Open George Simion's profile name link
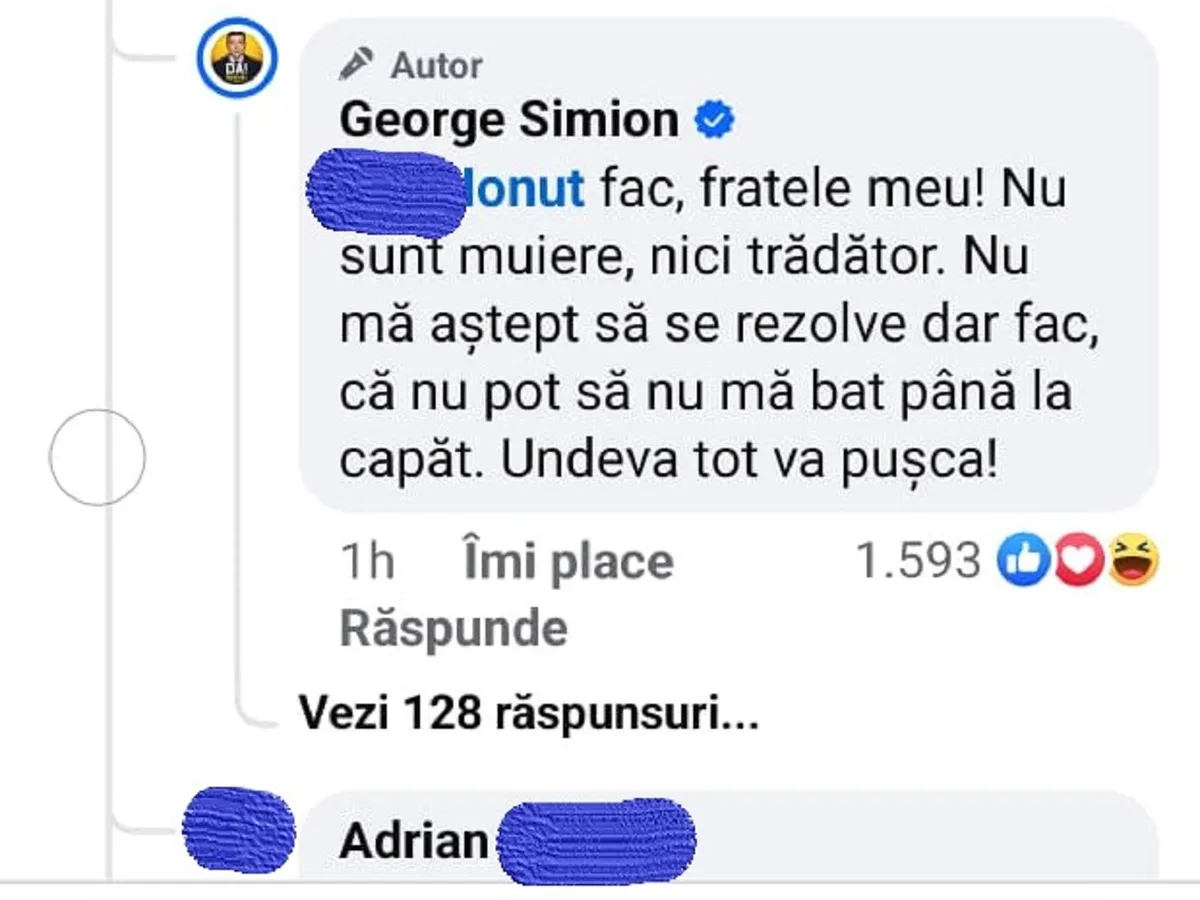This screenshot has width=1200, height=900. pyautogui.click(x=509, y=122)
